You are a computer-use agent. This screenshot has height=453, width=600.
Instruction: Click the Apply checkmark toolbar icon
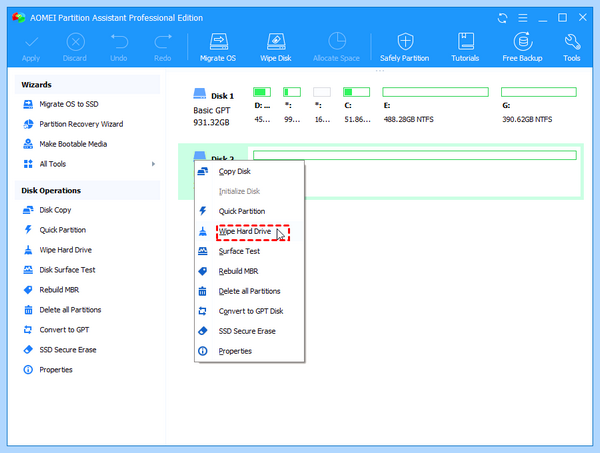(x=31, y=42)
